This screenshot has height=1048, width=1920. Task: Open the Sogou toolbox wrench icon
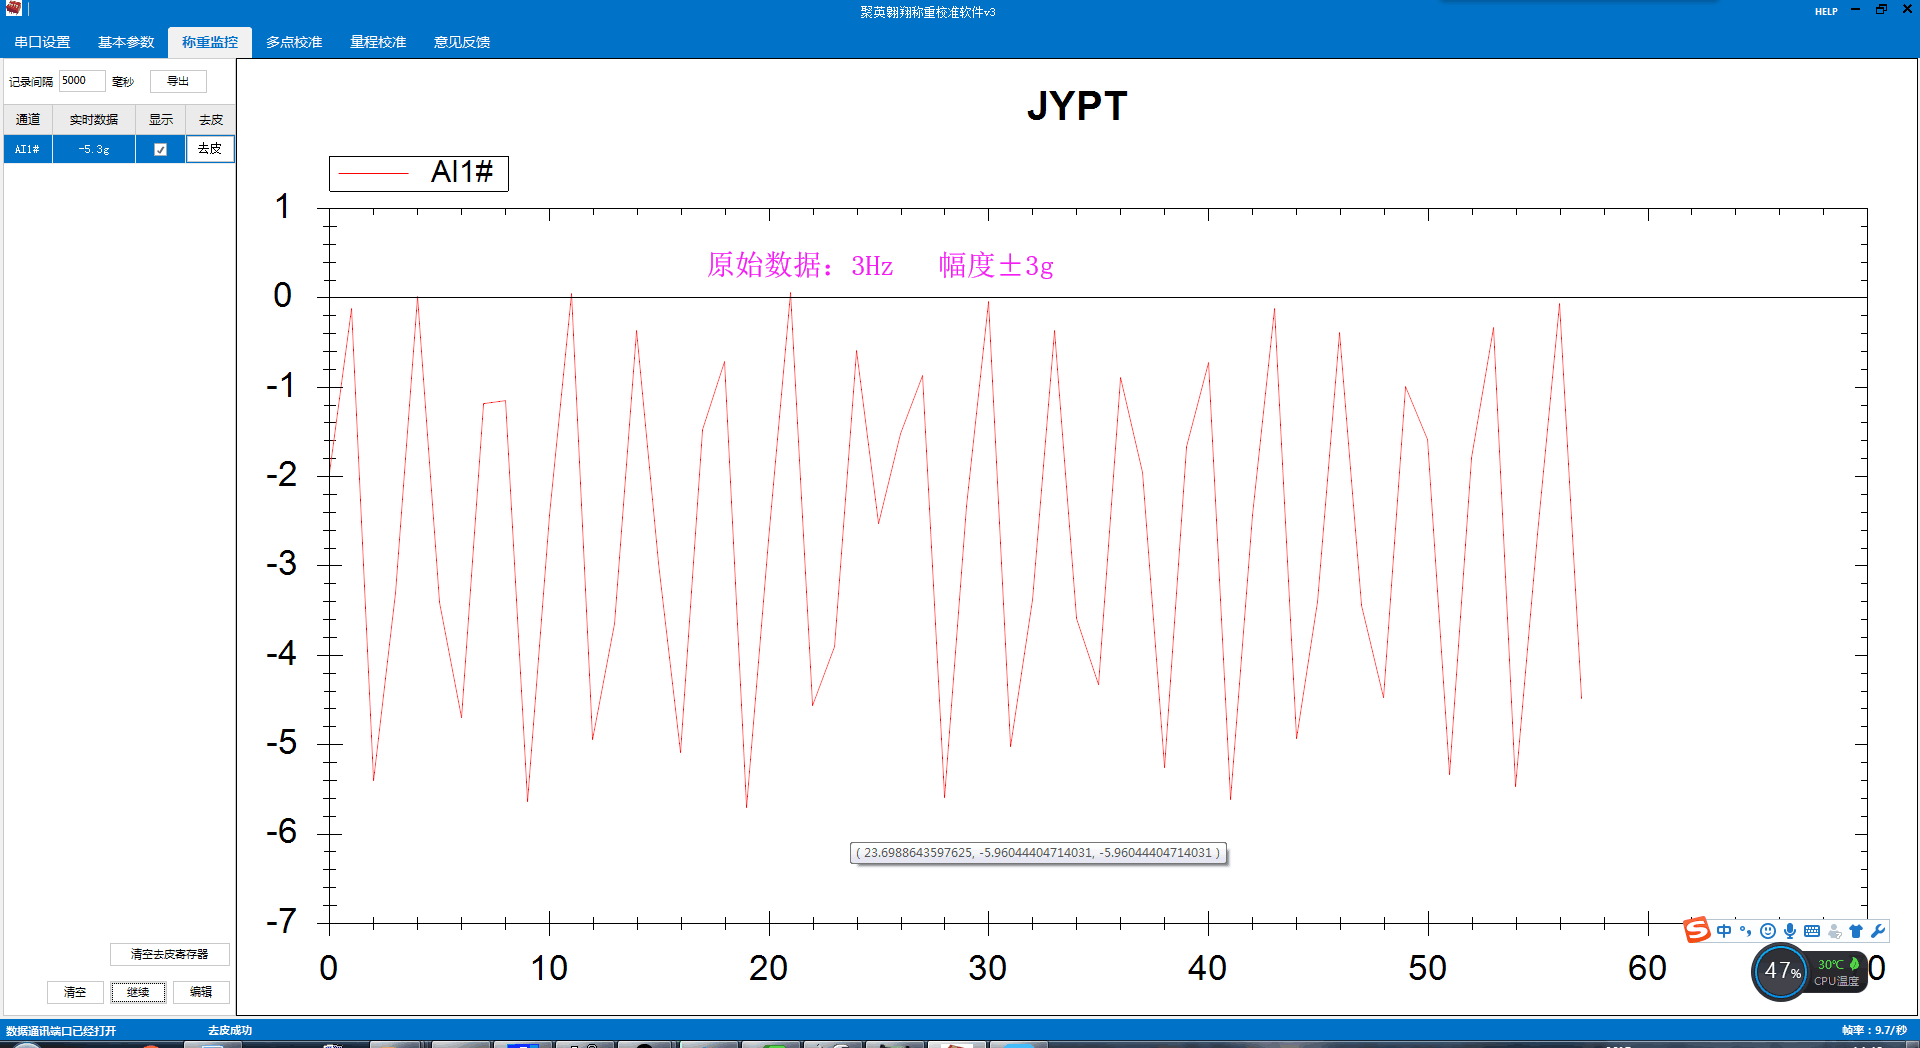(1879, 930)
